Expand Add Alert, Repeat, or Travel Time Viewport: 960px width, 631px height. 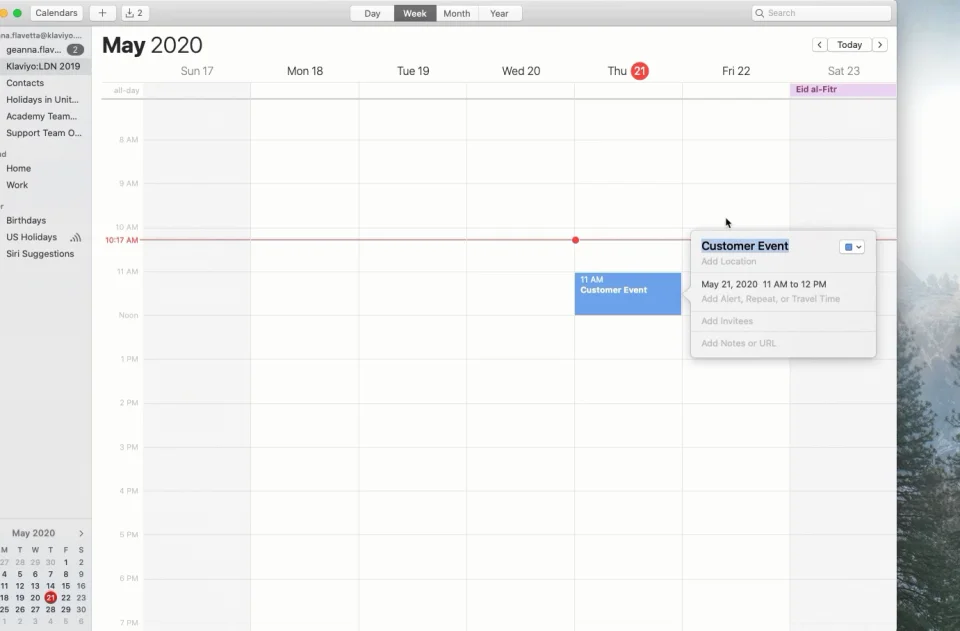click(770, 299)
